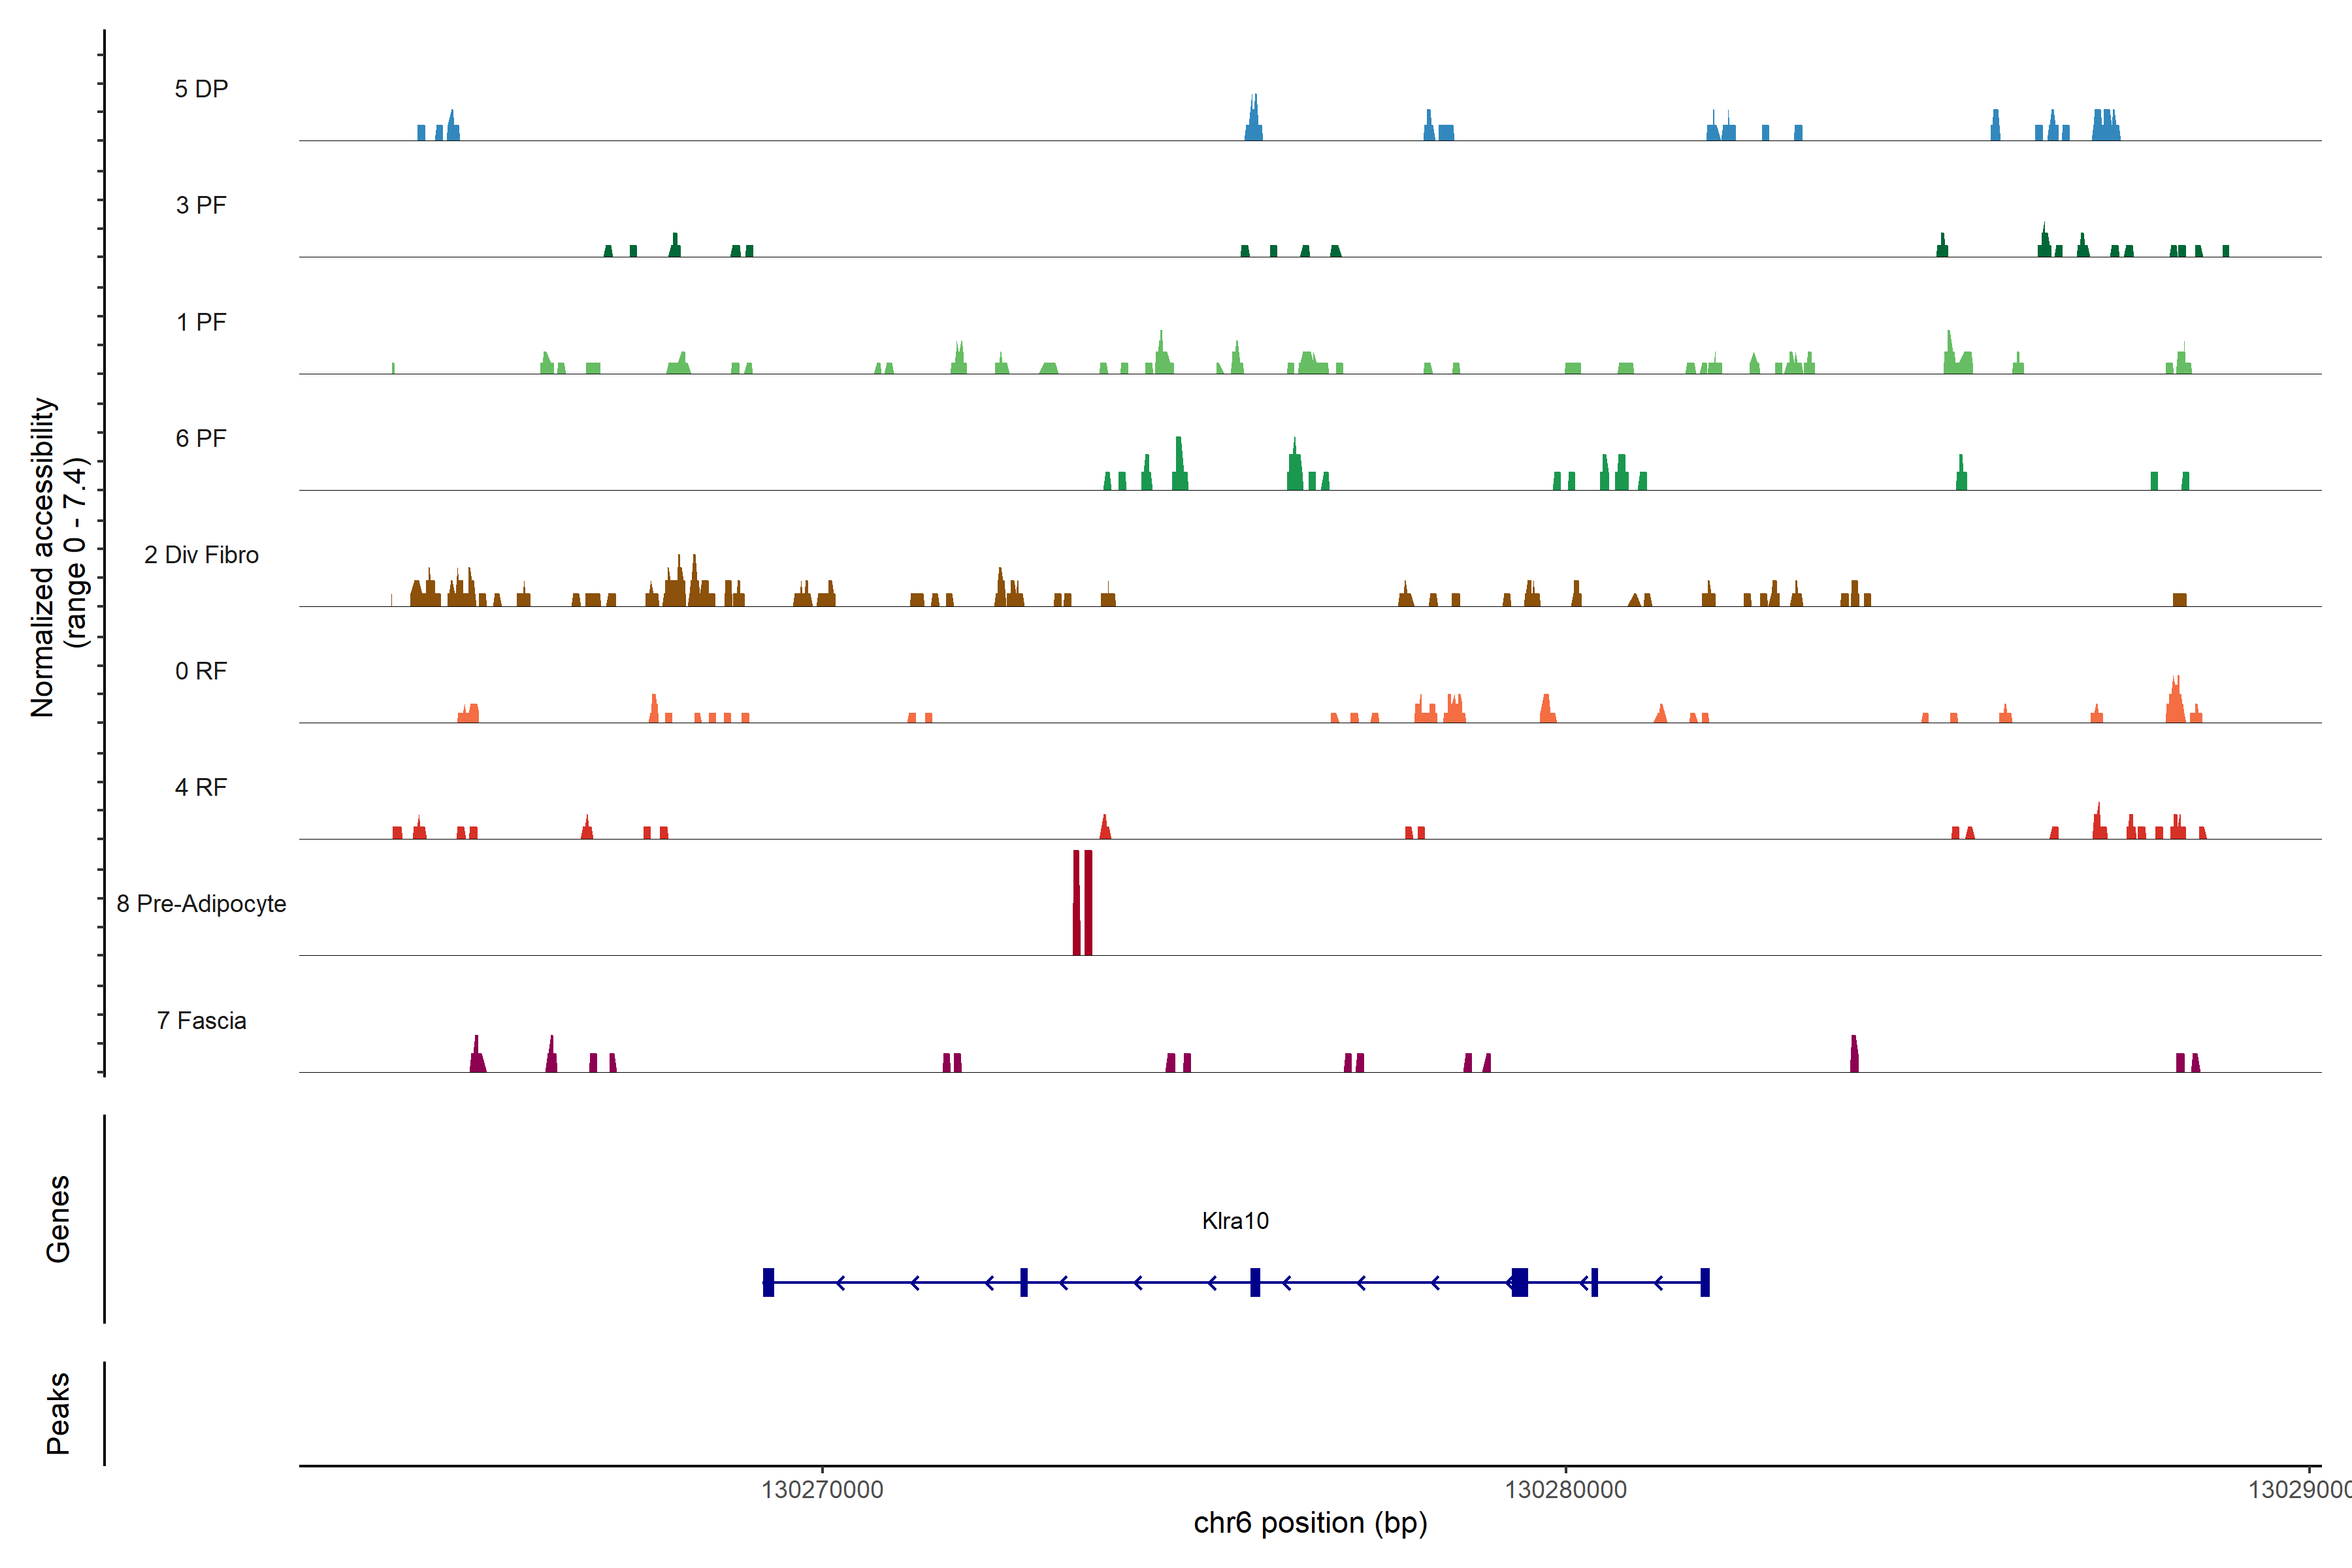Click the 1 PF track label
This screenshot has height=1568, width=2352.
coord(201,322)
